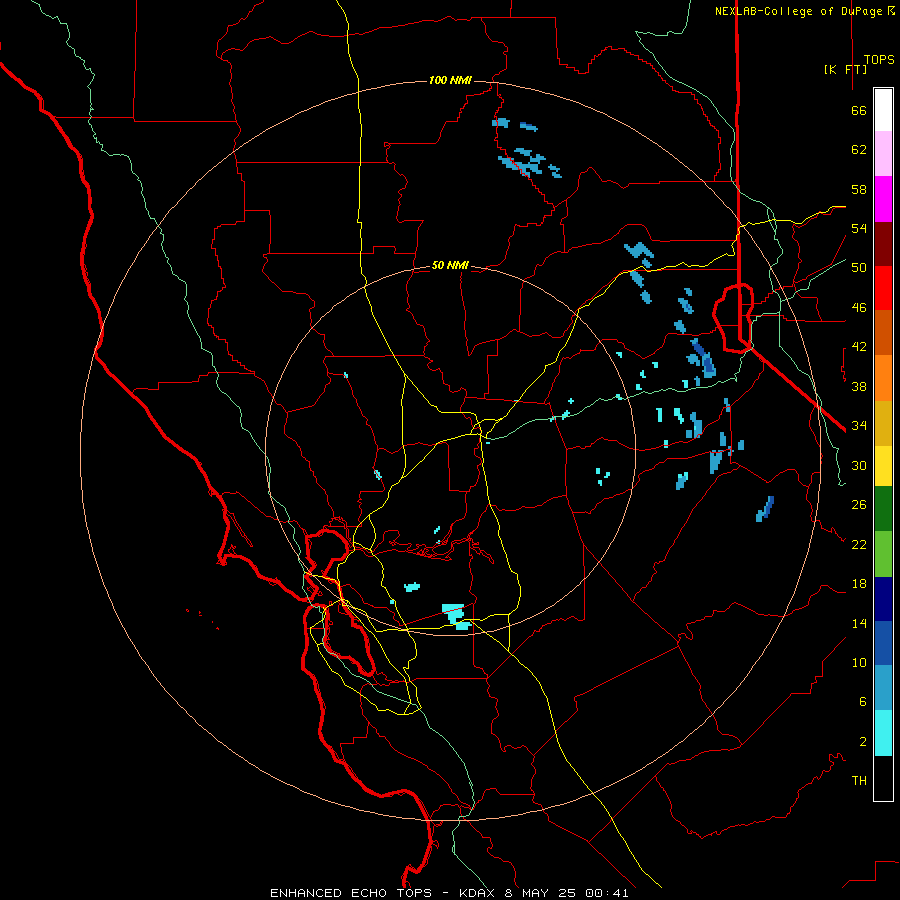
Task: Click the dark green 30 kft swatch
Action: point(883,509)
